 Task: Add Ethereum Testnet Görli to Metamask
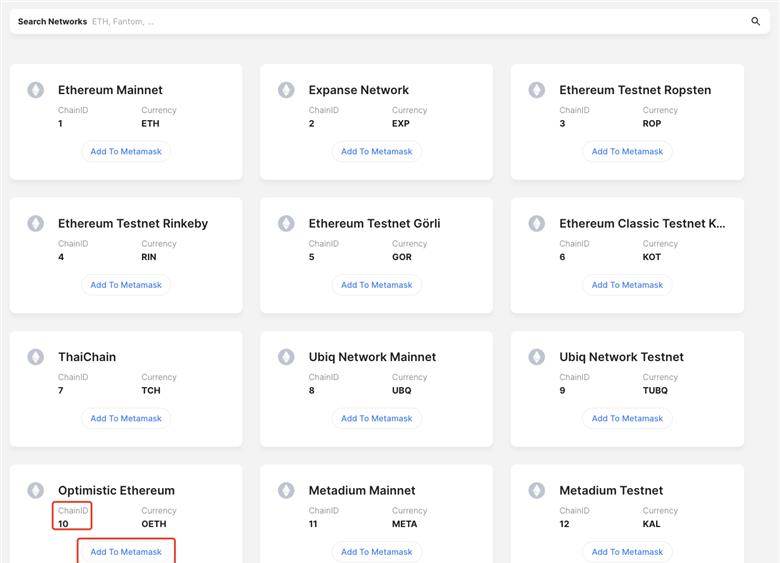377,284
